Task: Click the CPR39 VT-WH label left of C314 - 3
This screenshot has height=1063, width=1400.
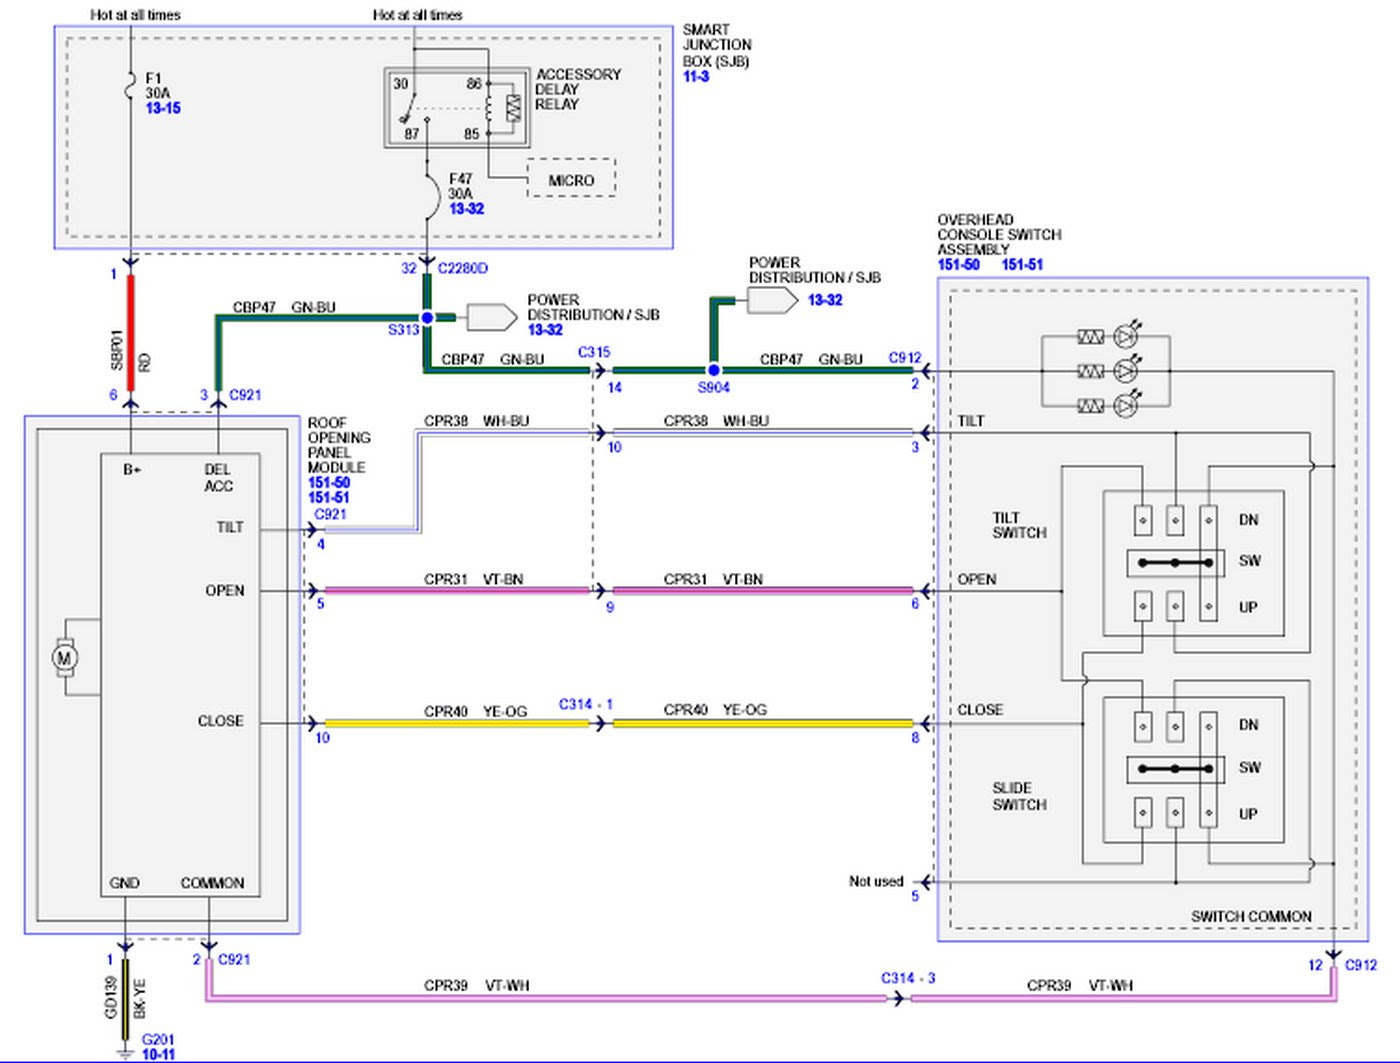Action: pyautogui.click(x=477, y=985)
